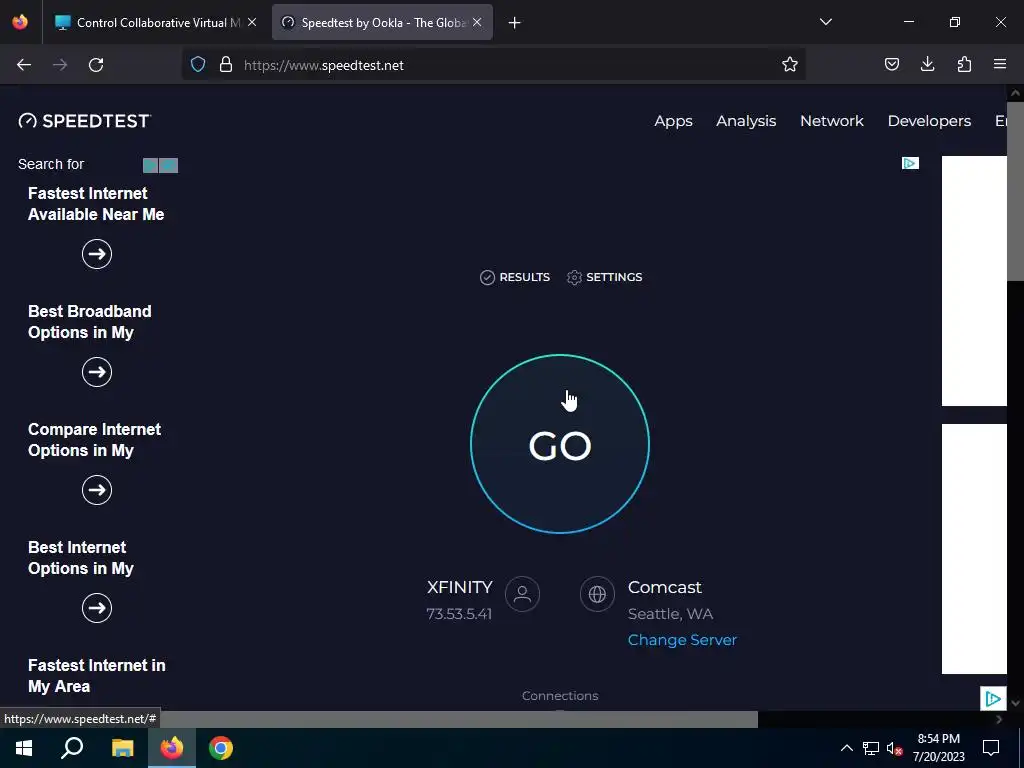The image size is (1024, 768).
Task: Open the clock showing 8:54 PM
Action: [x=938, y=748]
